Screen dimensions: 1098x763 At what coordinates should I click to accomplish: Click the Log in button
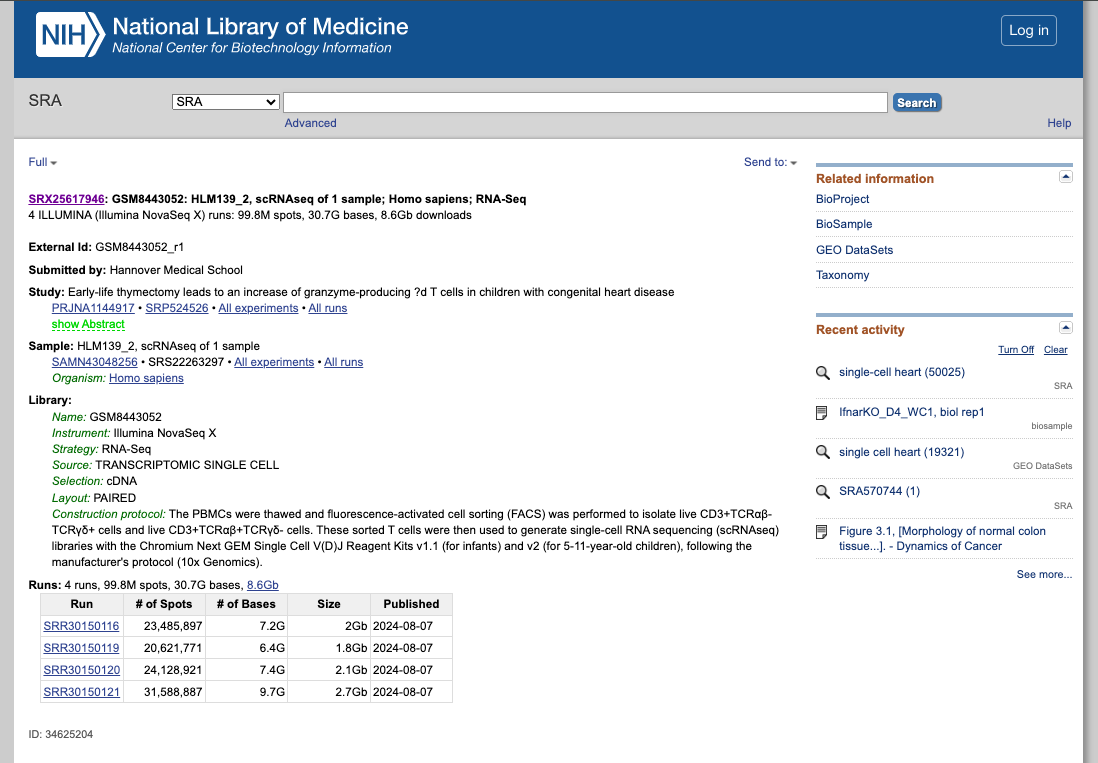pyautogui.click(x=1028, y=30)
